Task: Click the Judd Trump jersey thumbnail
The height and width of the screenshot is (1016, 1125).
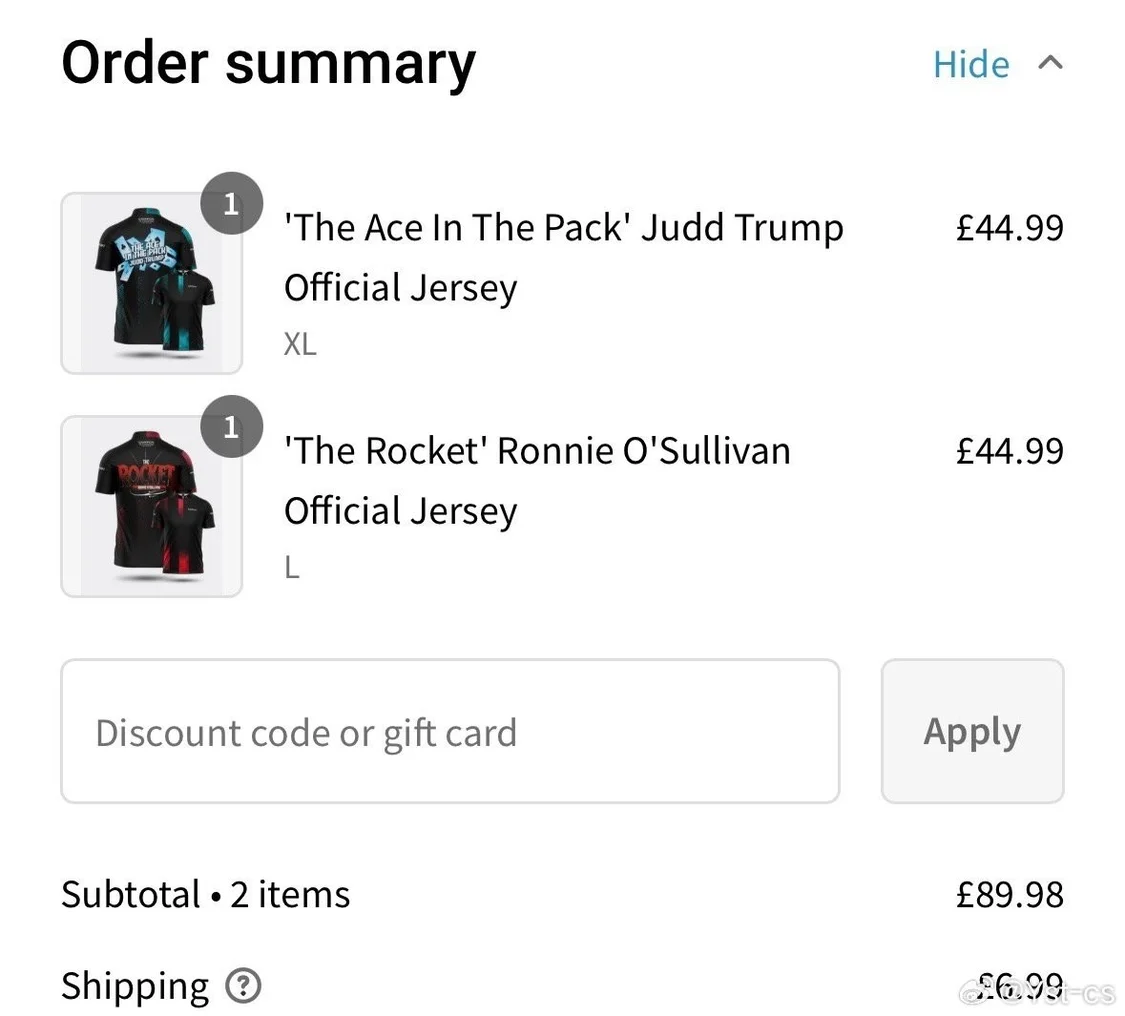Action: click(151, 283)
